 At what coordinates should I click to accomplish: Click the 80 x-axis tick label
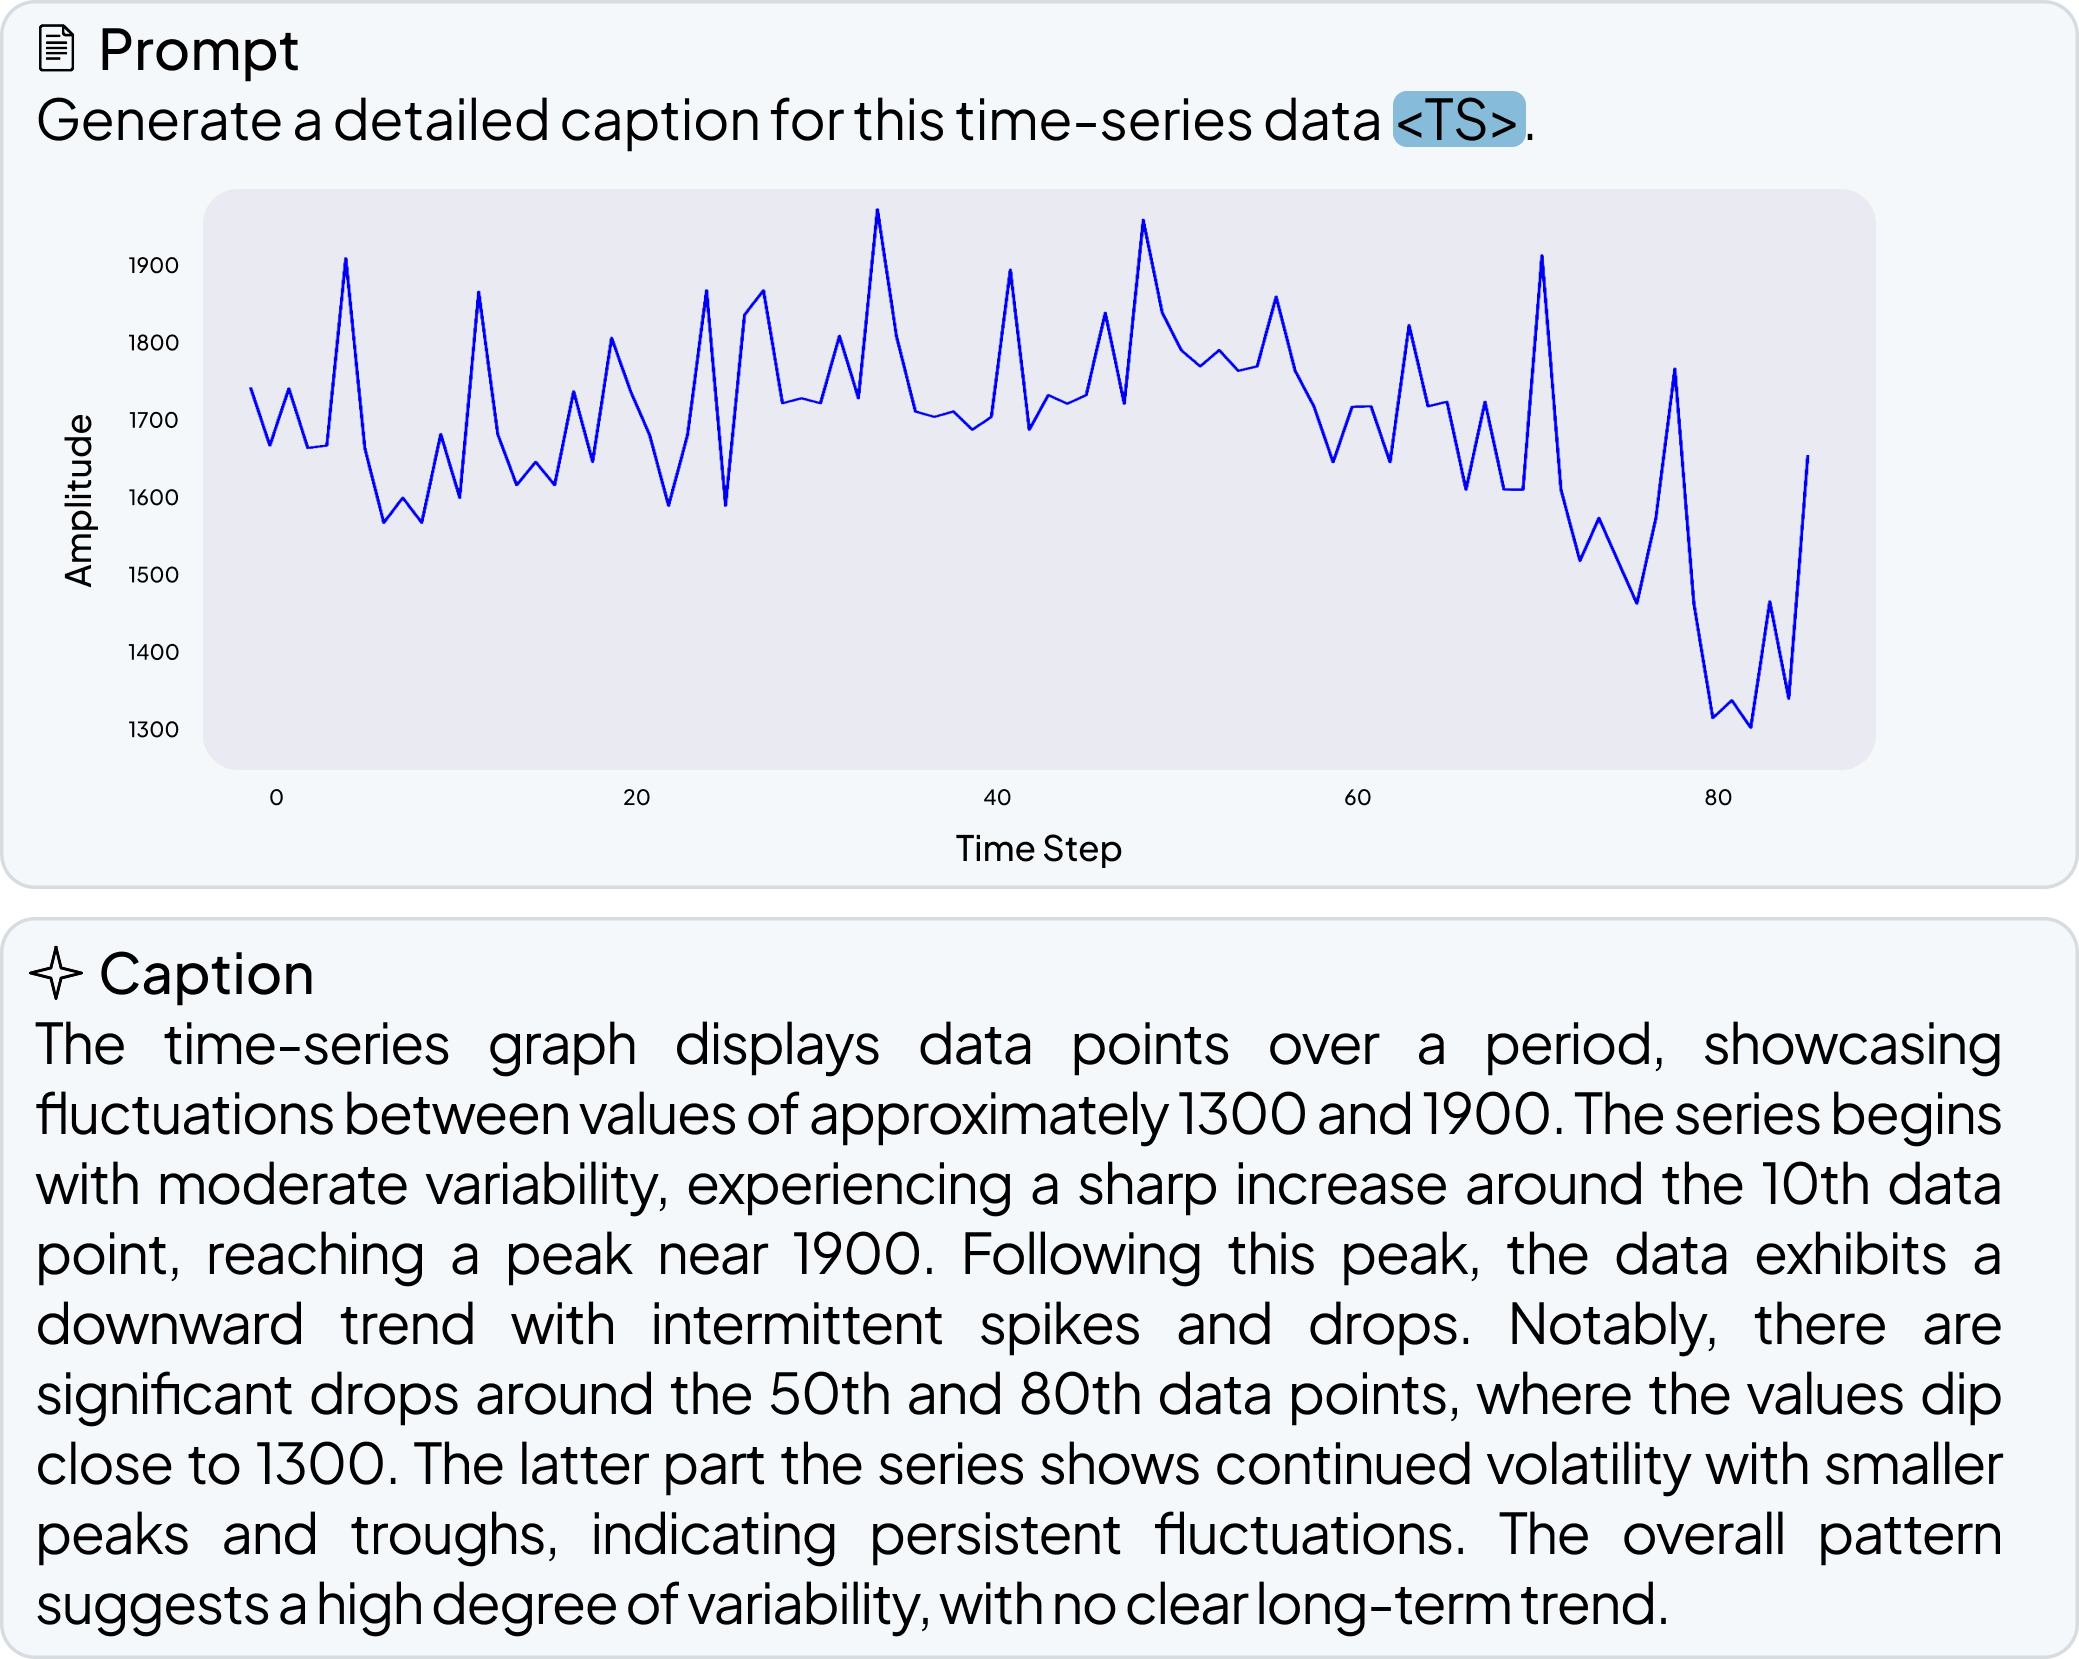point(1717,797)
